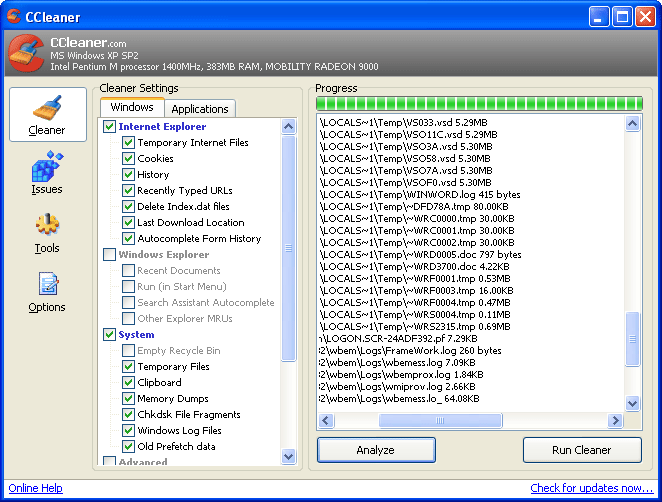Image resolution: width=662 pixels, height=502 pixels.
Task: Disable the Memory Dumps option
Action: (128, 398)
